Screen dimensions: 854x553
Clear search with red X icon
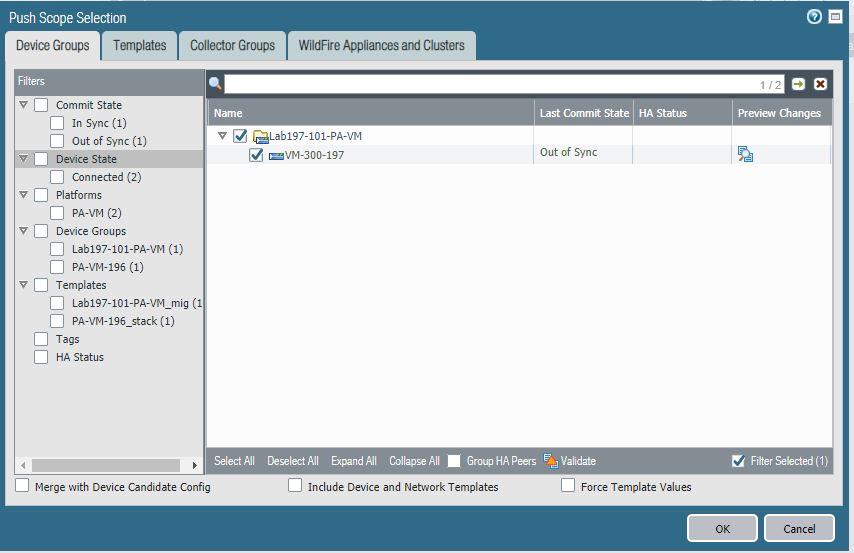(x=820, y=84)
